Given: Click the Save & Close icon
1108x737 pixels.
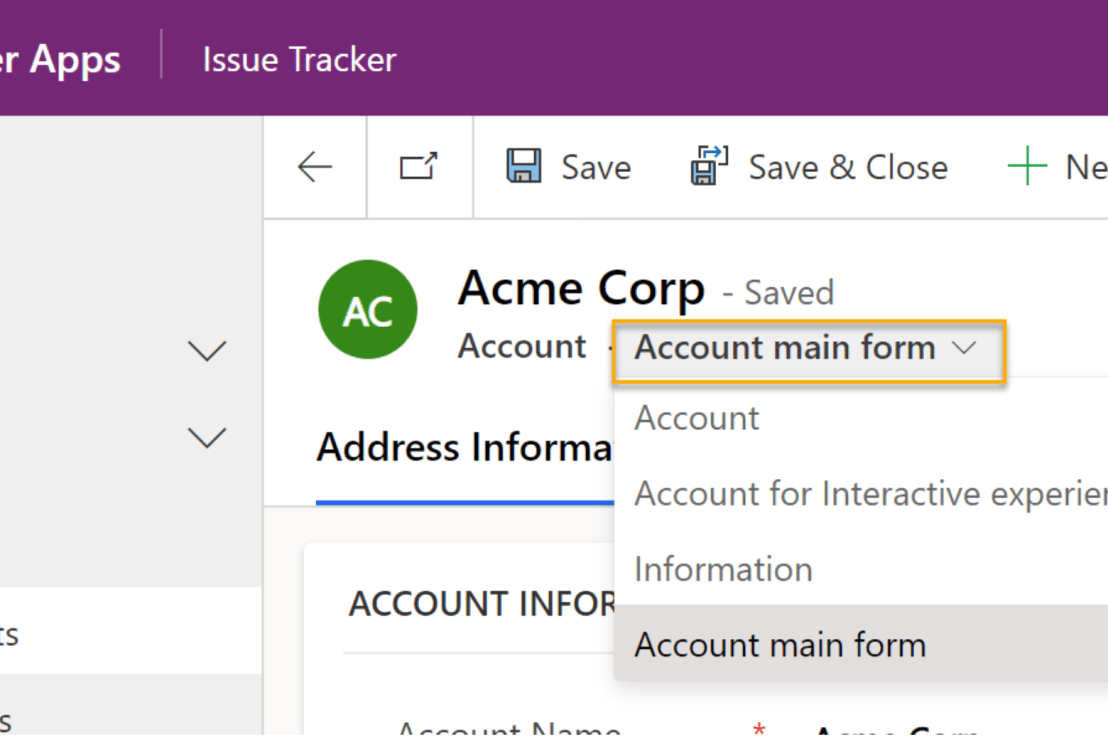Looking at the screenshot, I should click(x=707, y=166).
